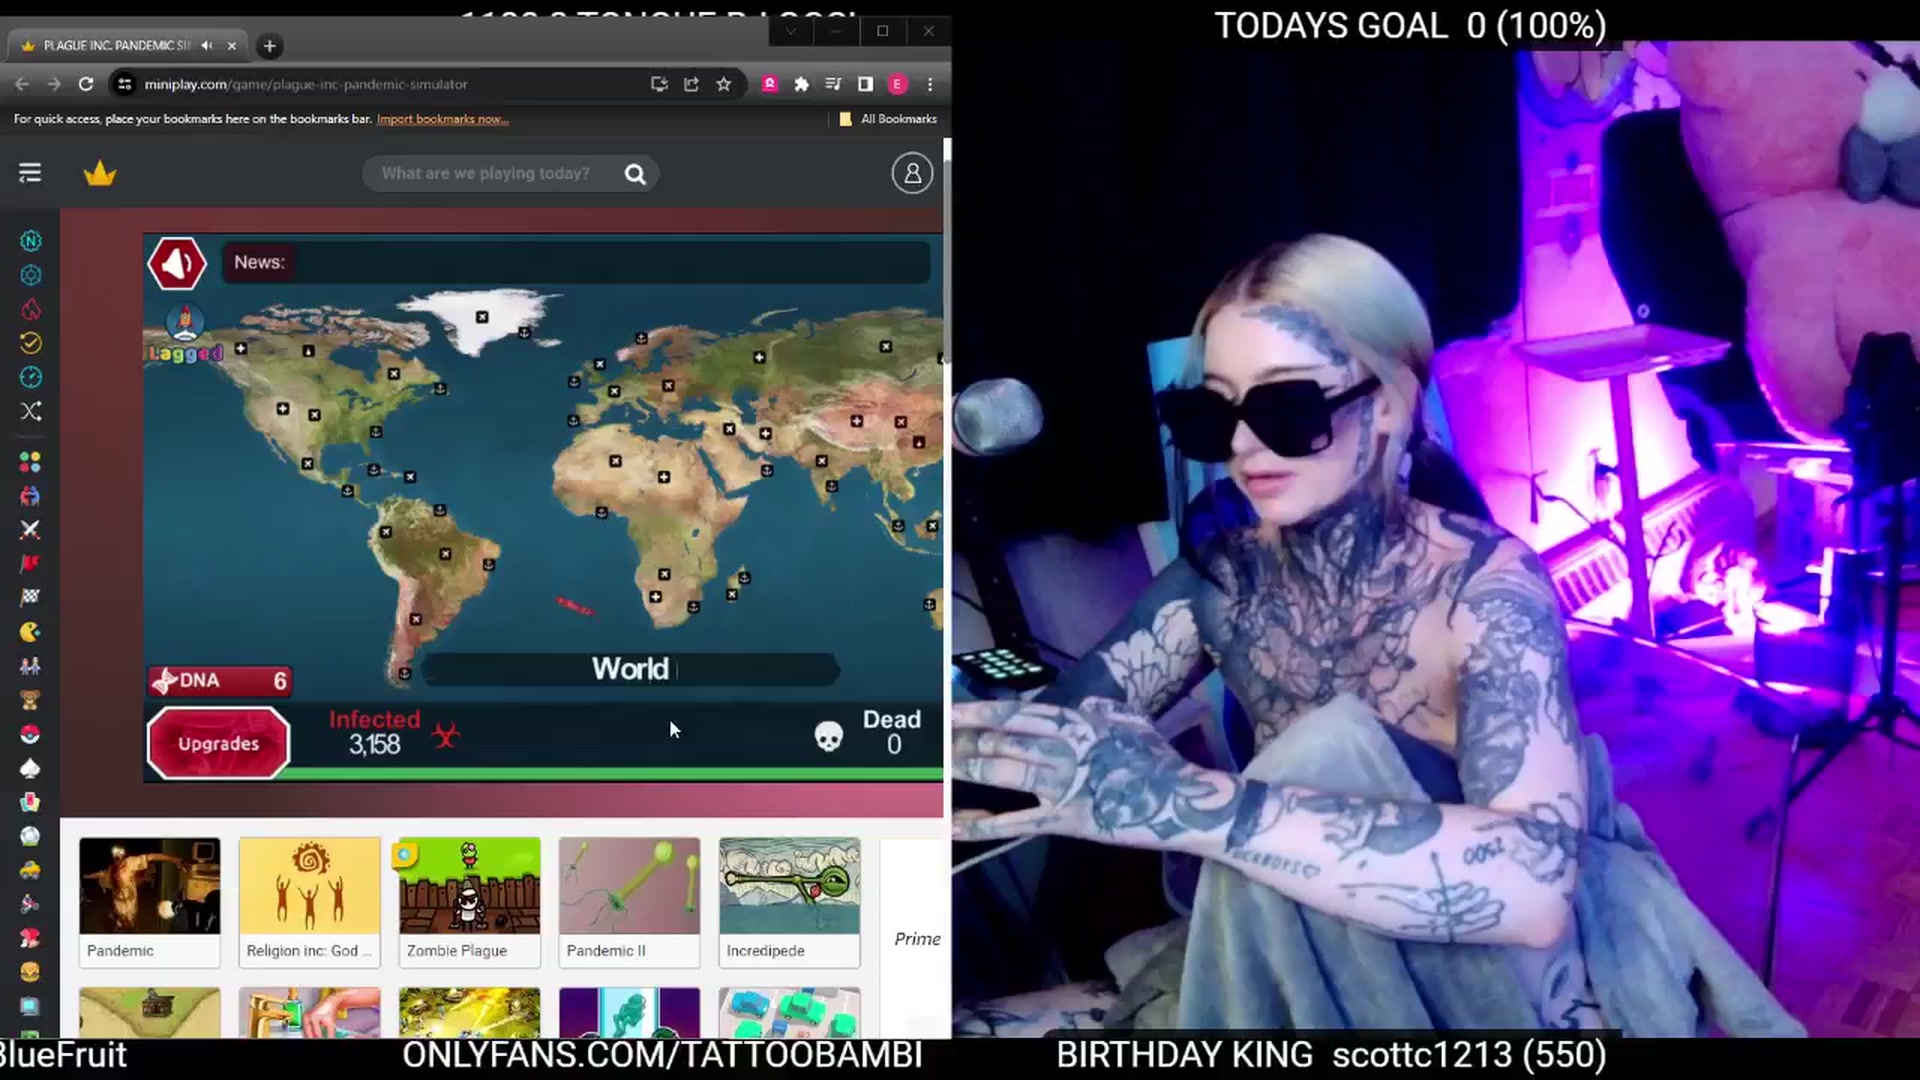The height and width of the screenshot is (1080, 1920).
Task: Click the Import bookmarks now link
Action: (442, 119)
